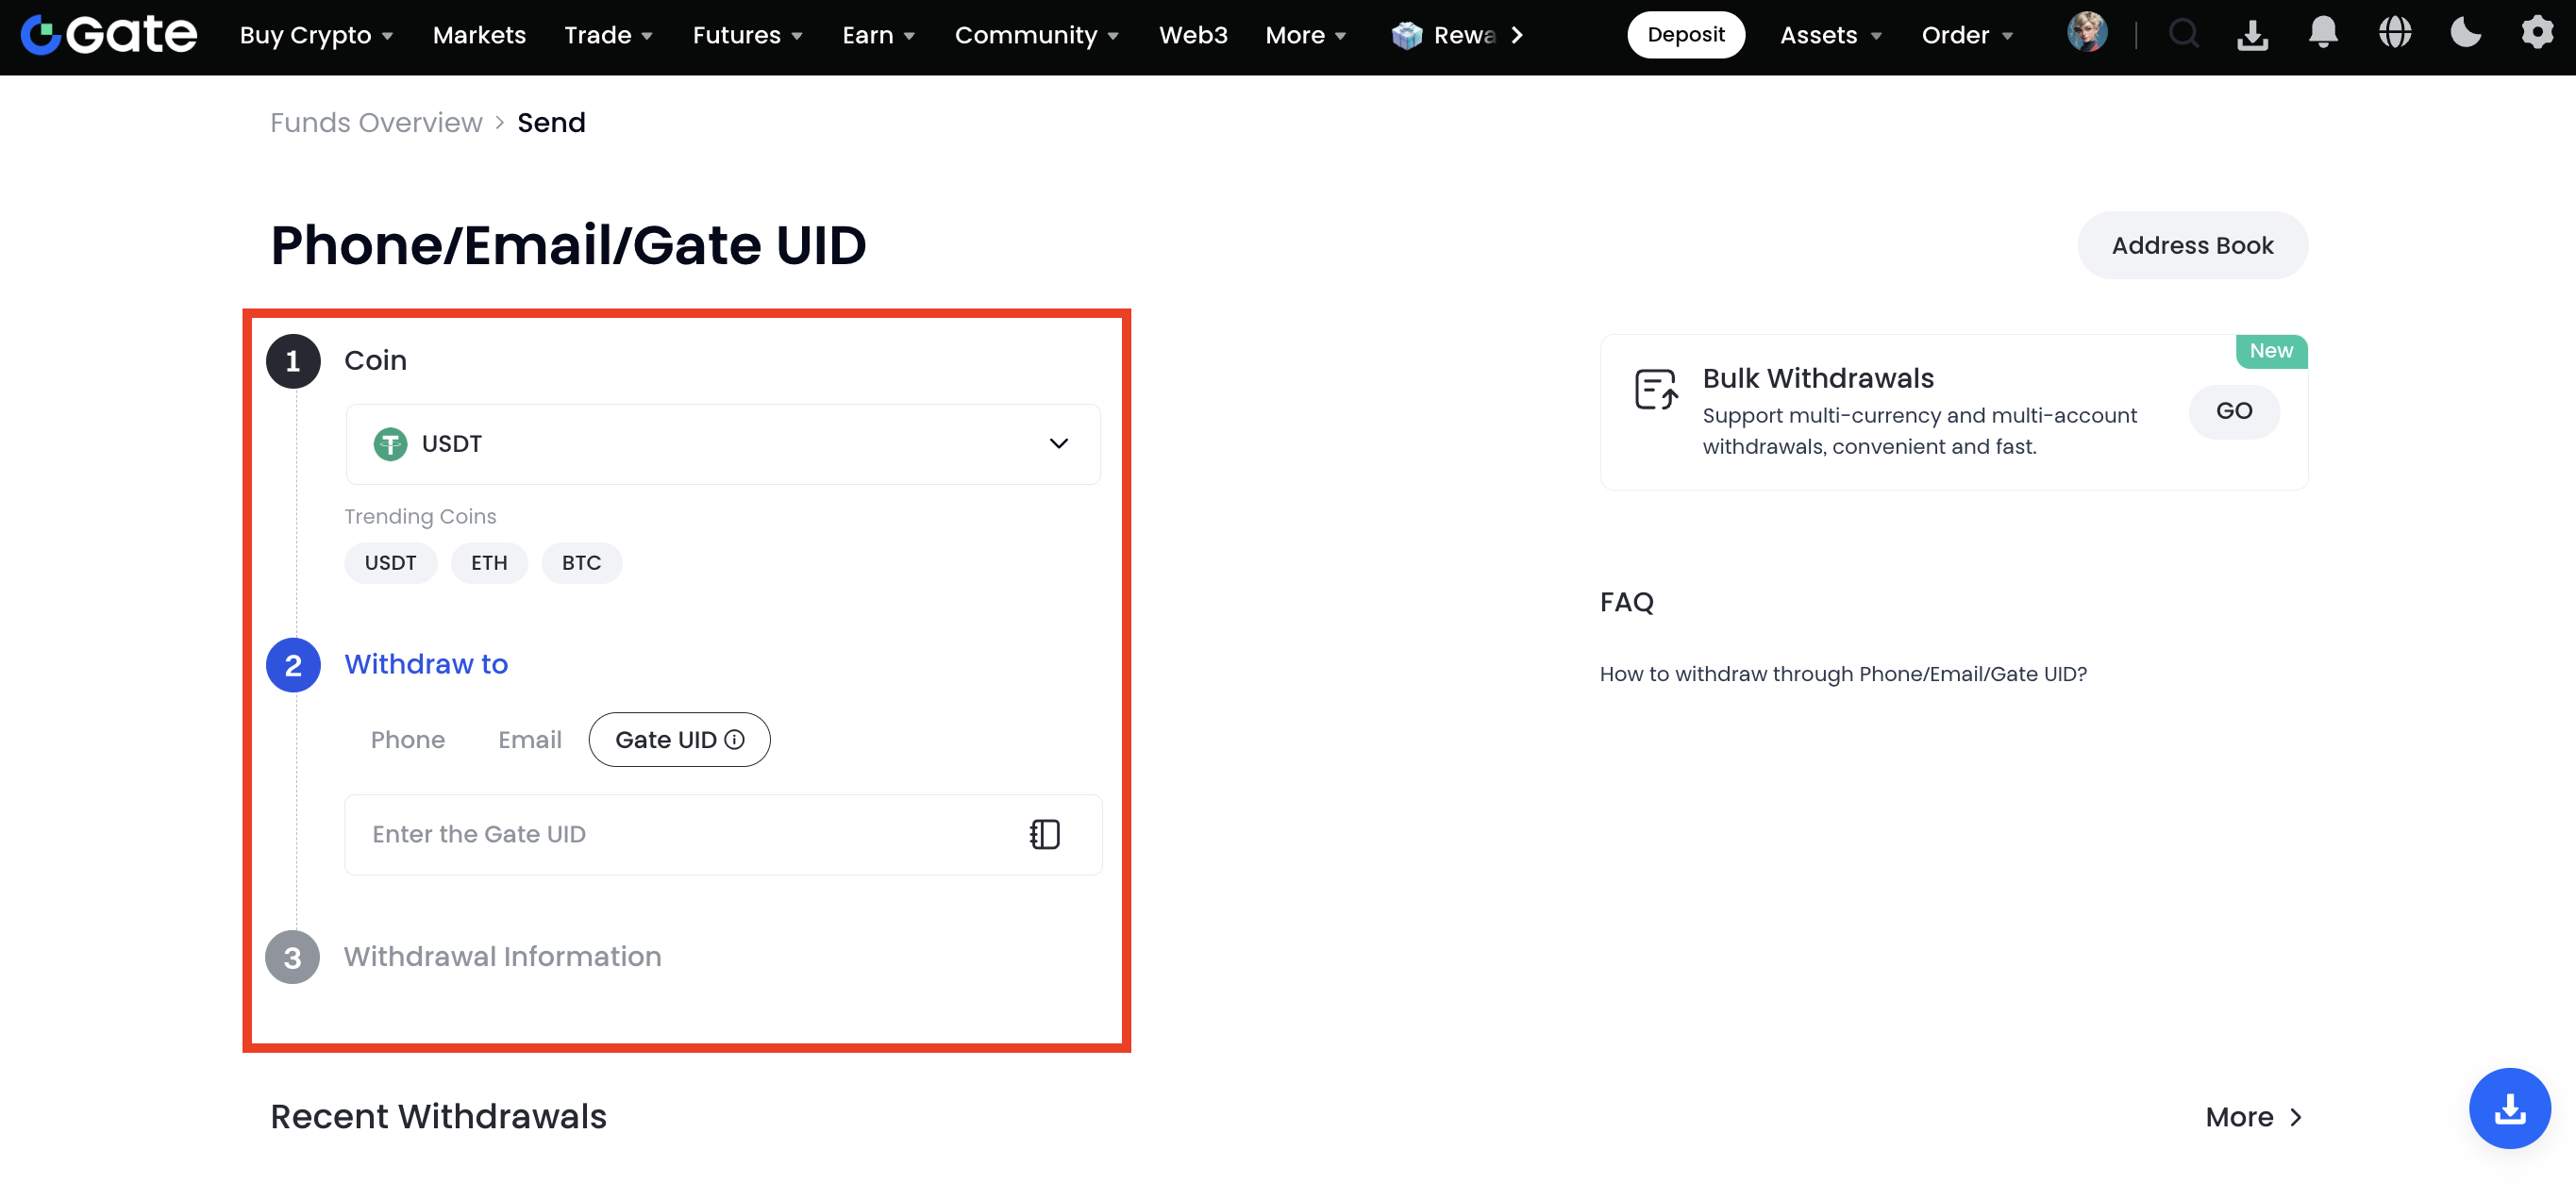The height and width of the screenshot is (1183, 2576).
Task: Choose the ETH trending coin chip
Action: click(489, 563)
